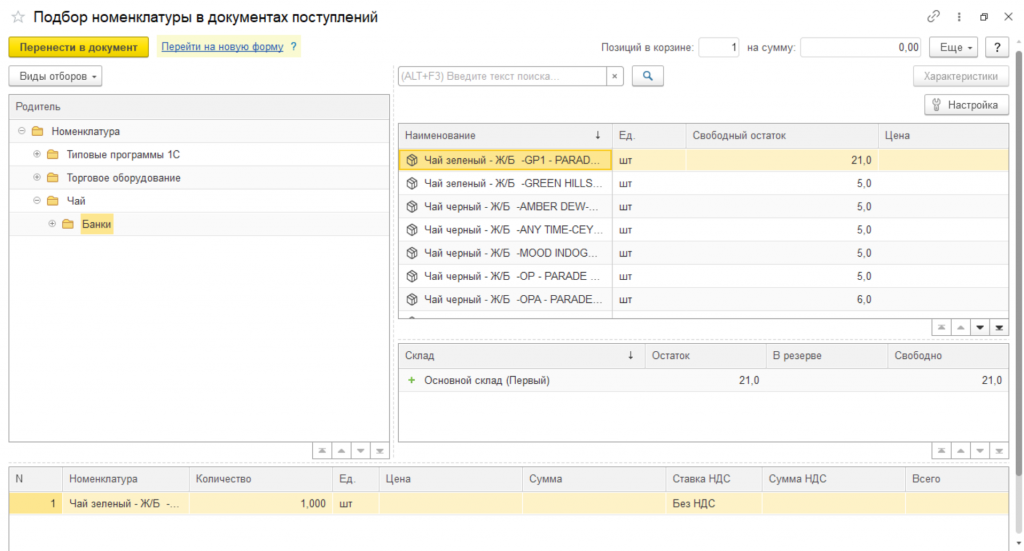This screenshot has height=551, width=1024.
Task: Open the Виды отборов dropdown
Action: 55,76
